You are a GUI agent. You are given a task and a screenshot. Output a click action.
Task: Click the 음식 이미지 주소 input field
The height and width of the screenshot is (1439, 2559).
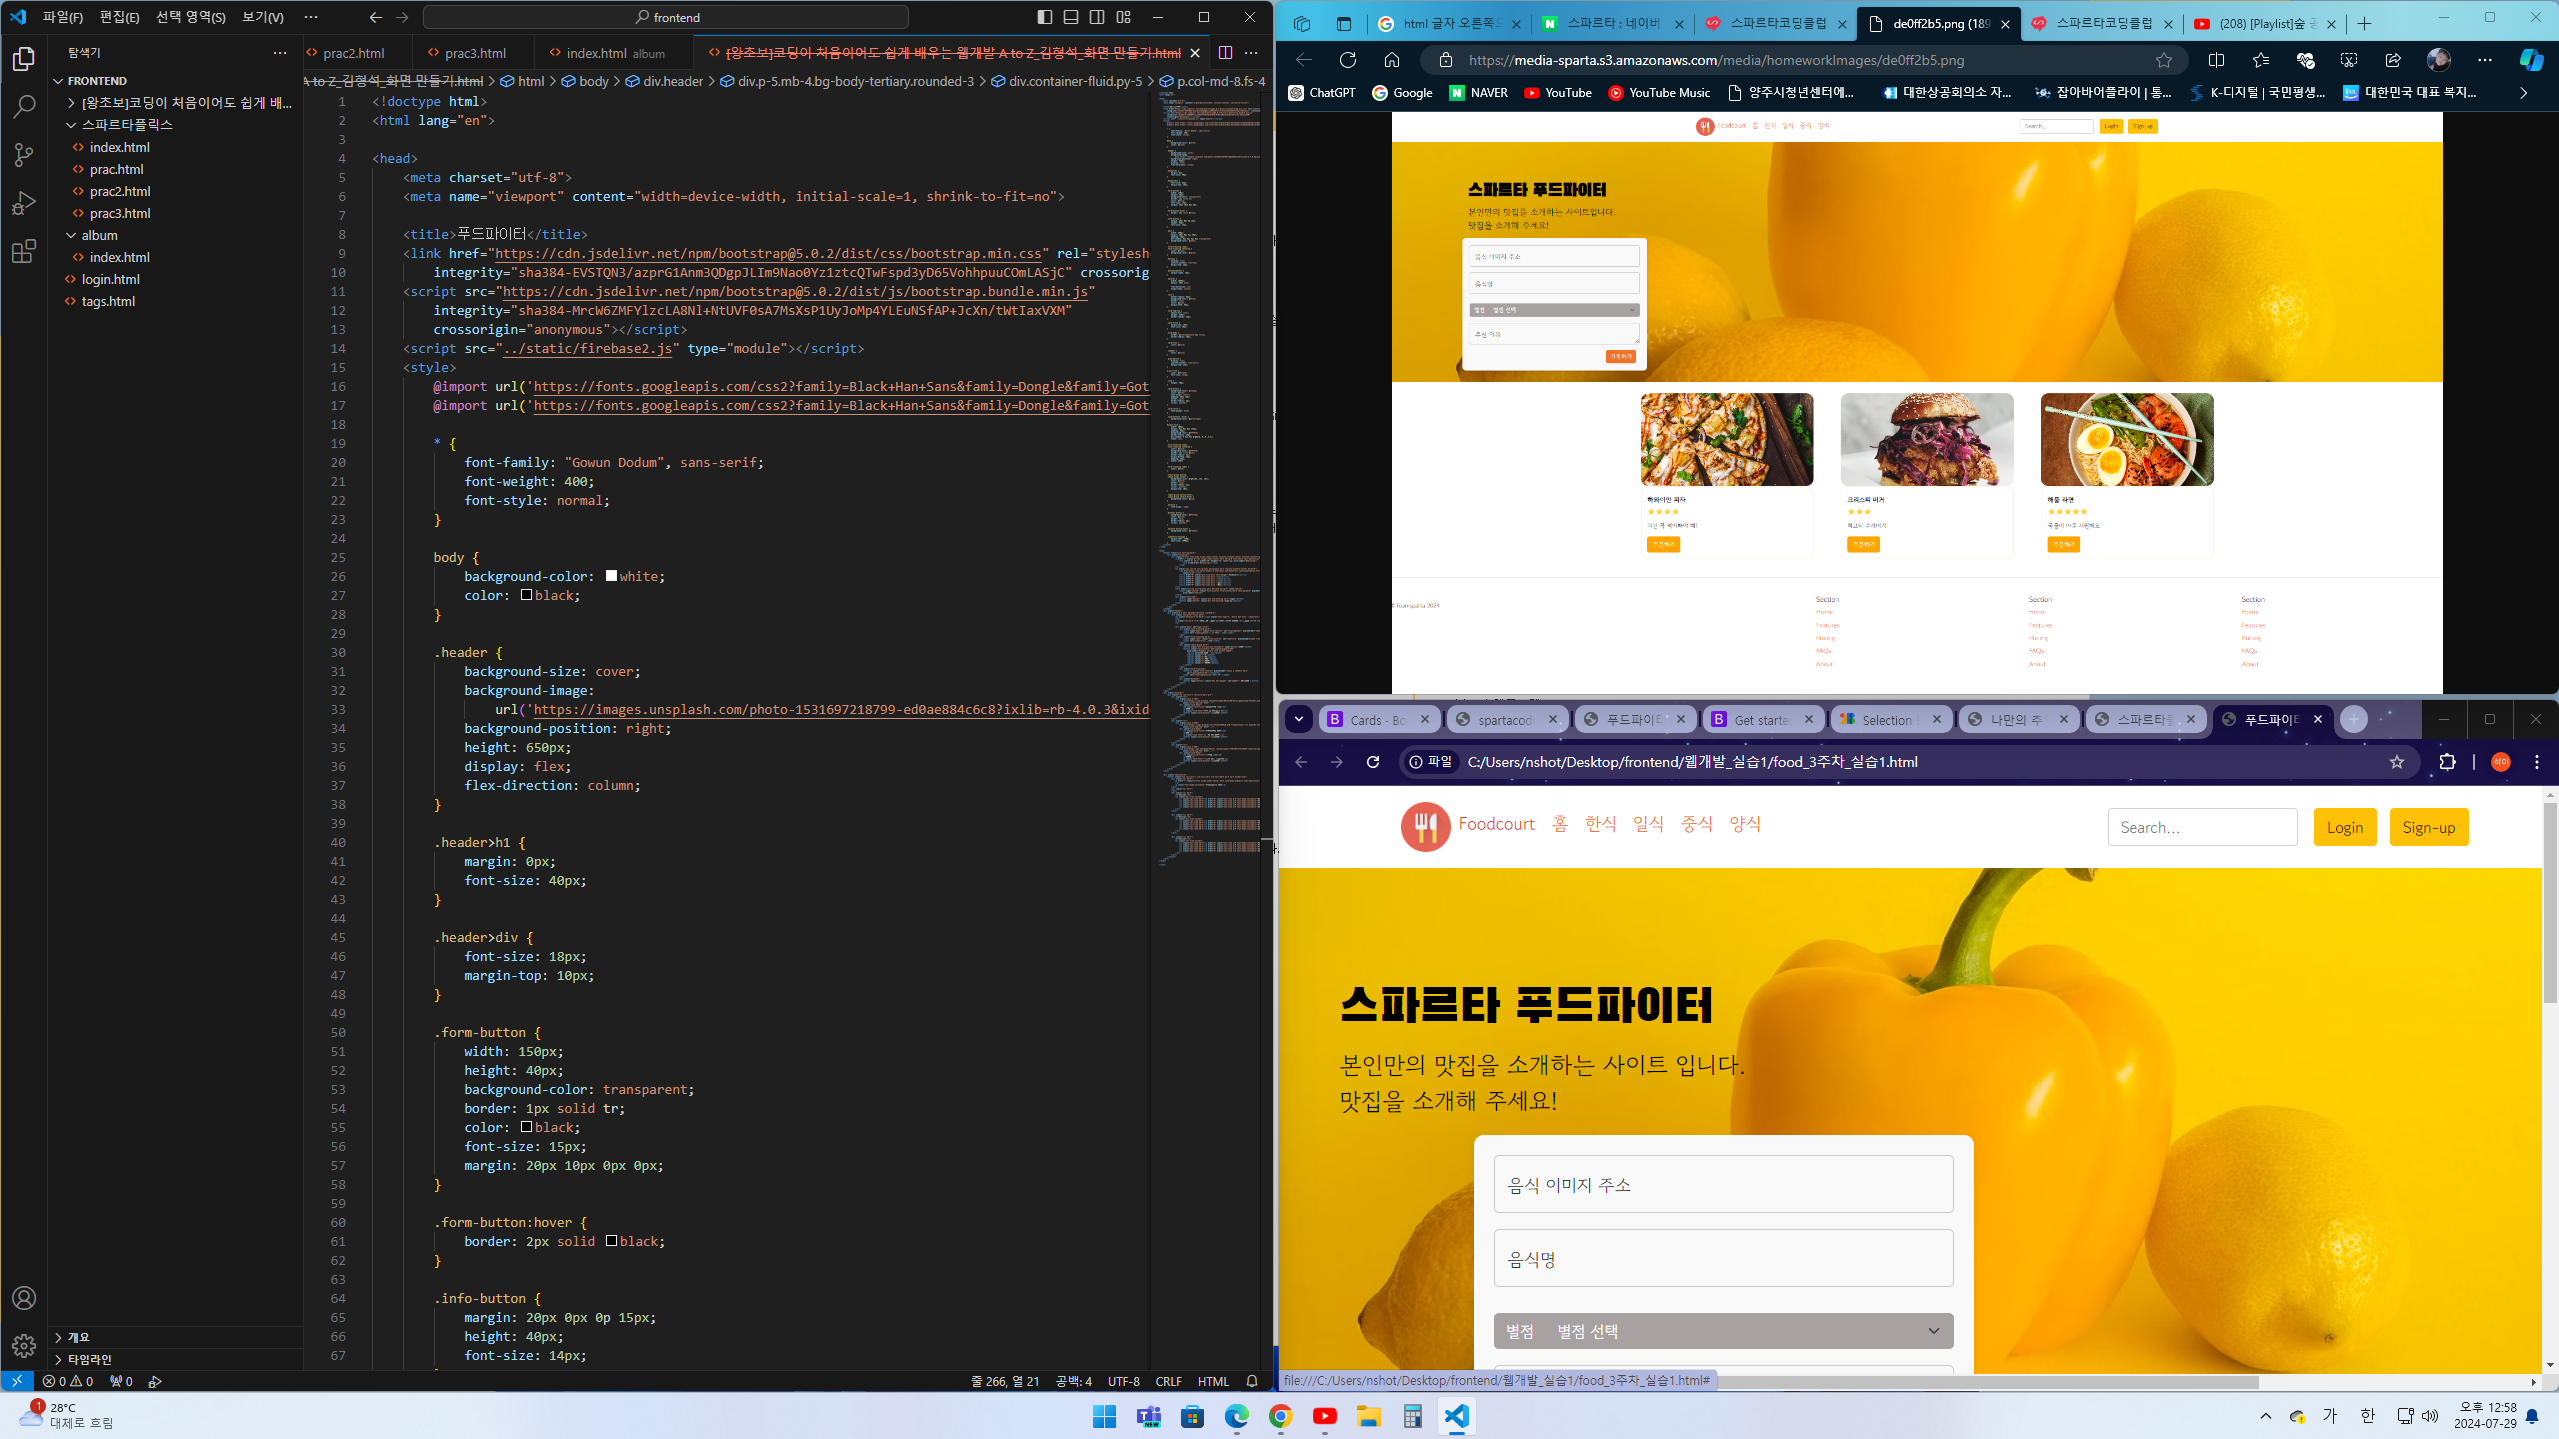(x=1723, y=1184)
